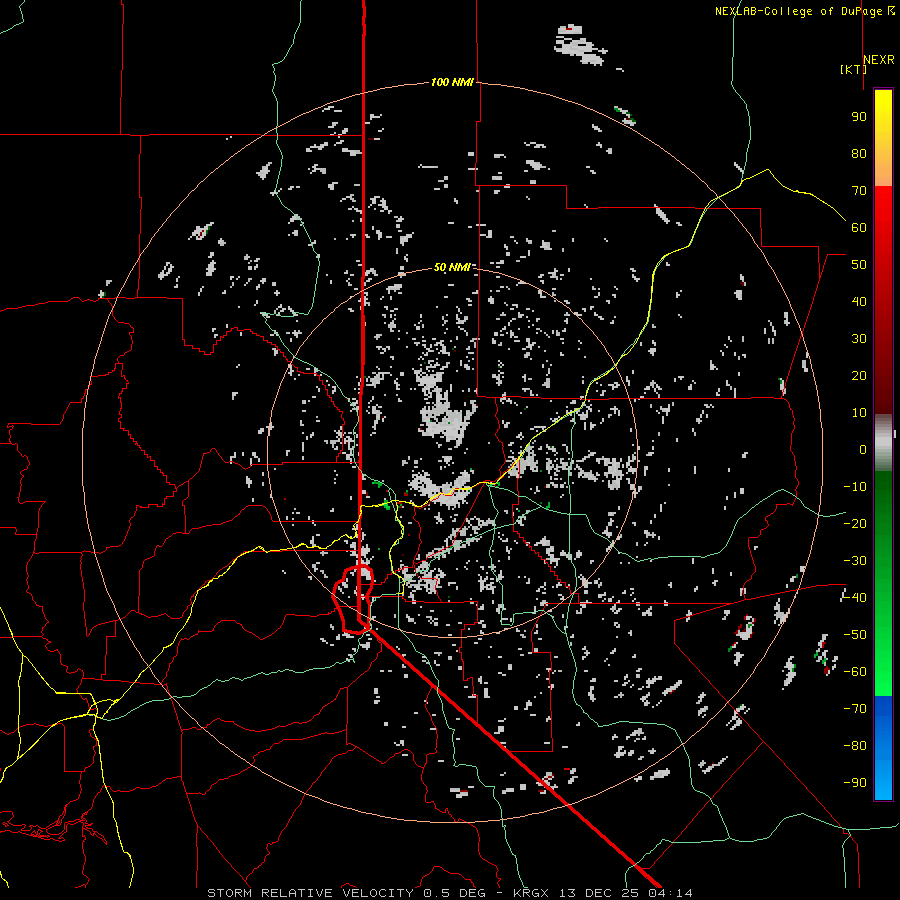
Task: Click the 0 value on the velocity scale
Action: [x=863, y=449]
